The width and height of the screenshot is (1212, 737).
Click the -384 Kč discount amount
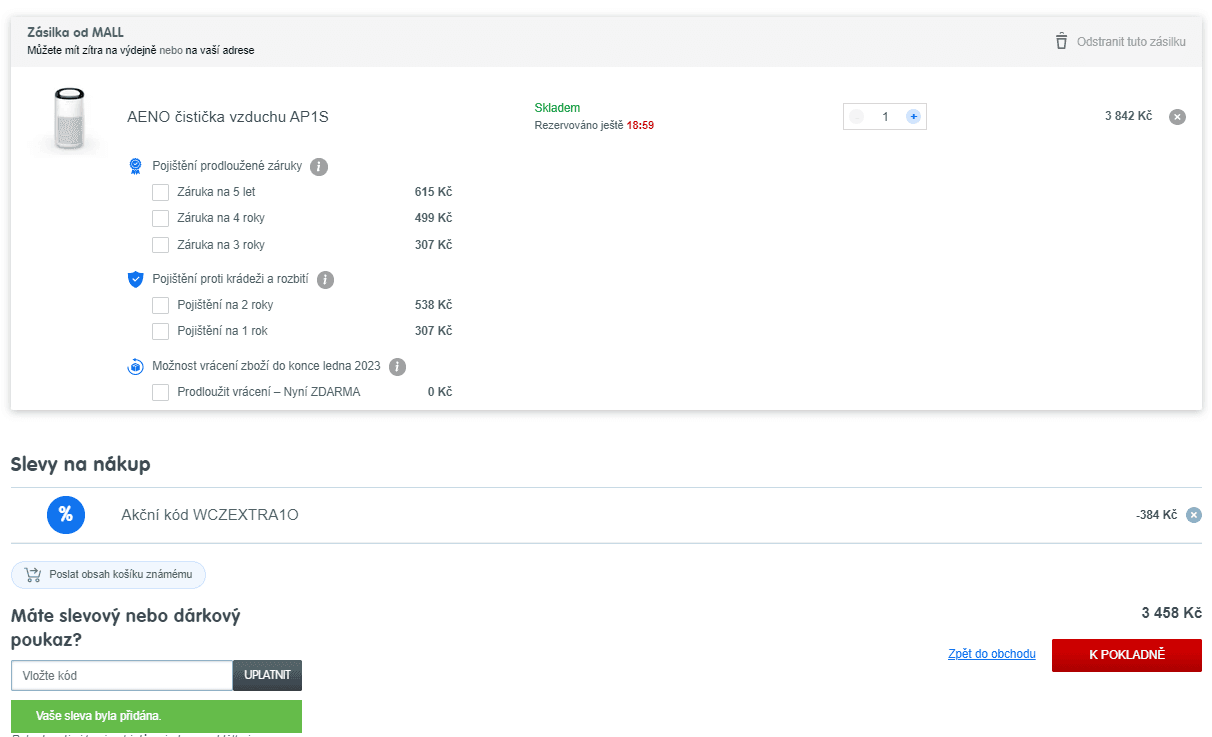(x=1157, y=515)
